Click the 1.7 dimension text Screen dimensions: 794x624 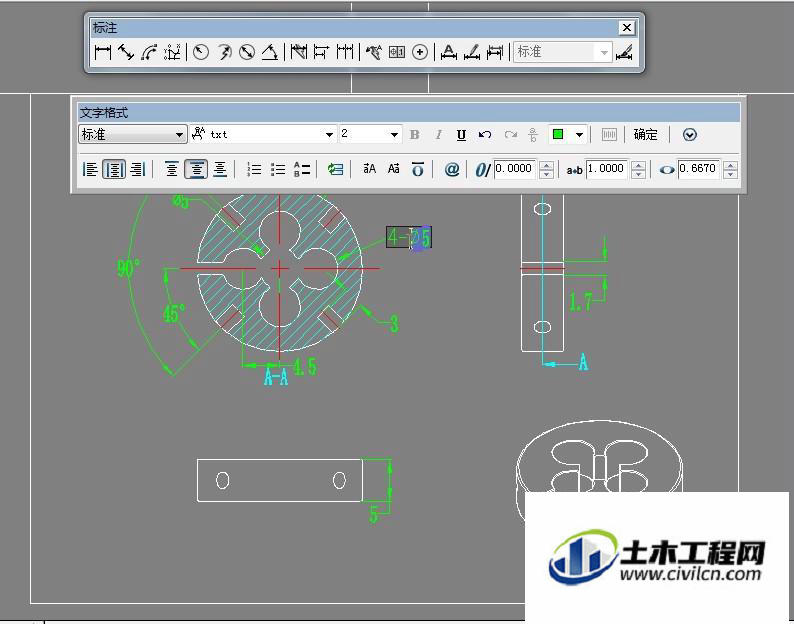pos(580,302)
